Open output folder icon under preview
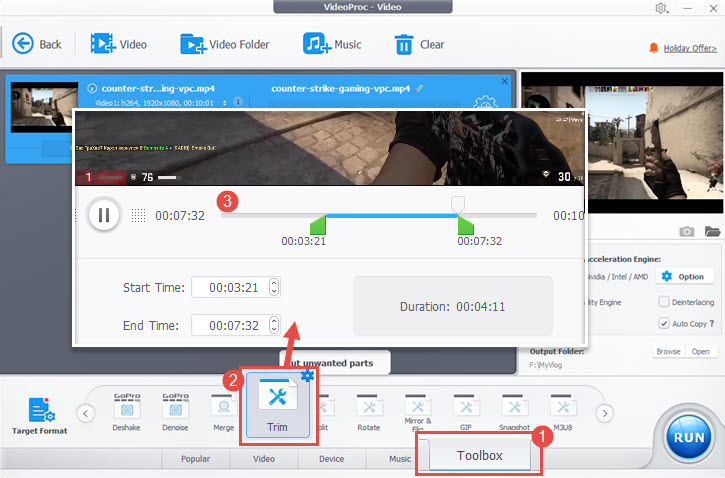The image size is (725, 478). point(713,231)
